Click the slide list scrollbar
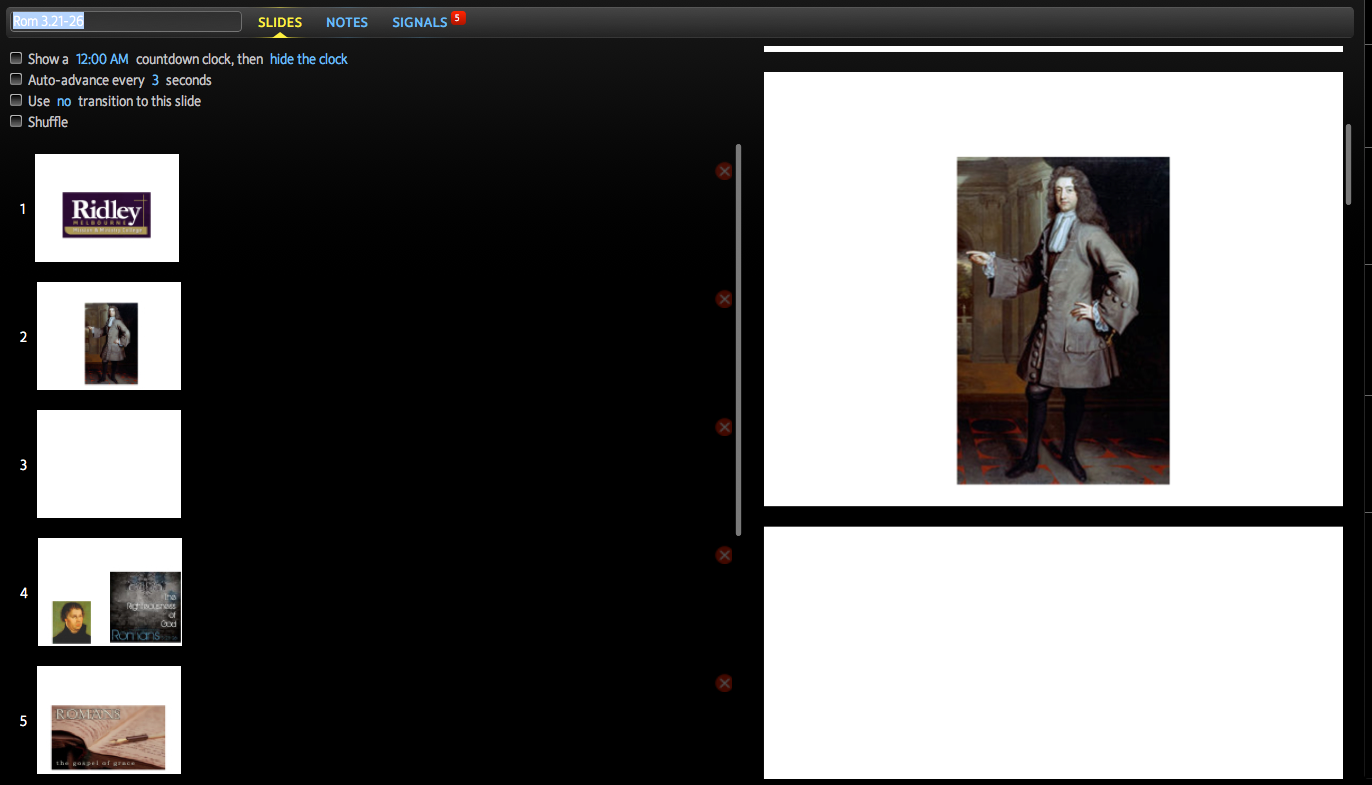Image resolution: width=1372 pixels, height=785 pixels. 739,340
